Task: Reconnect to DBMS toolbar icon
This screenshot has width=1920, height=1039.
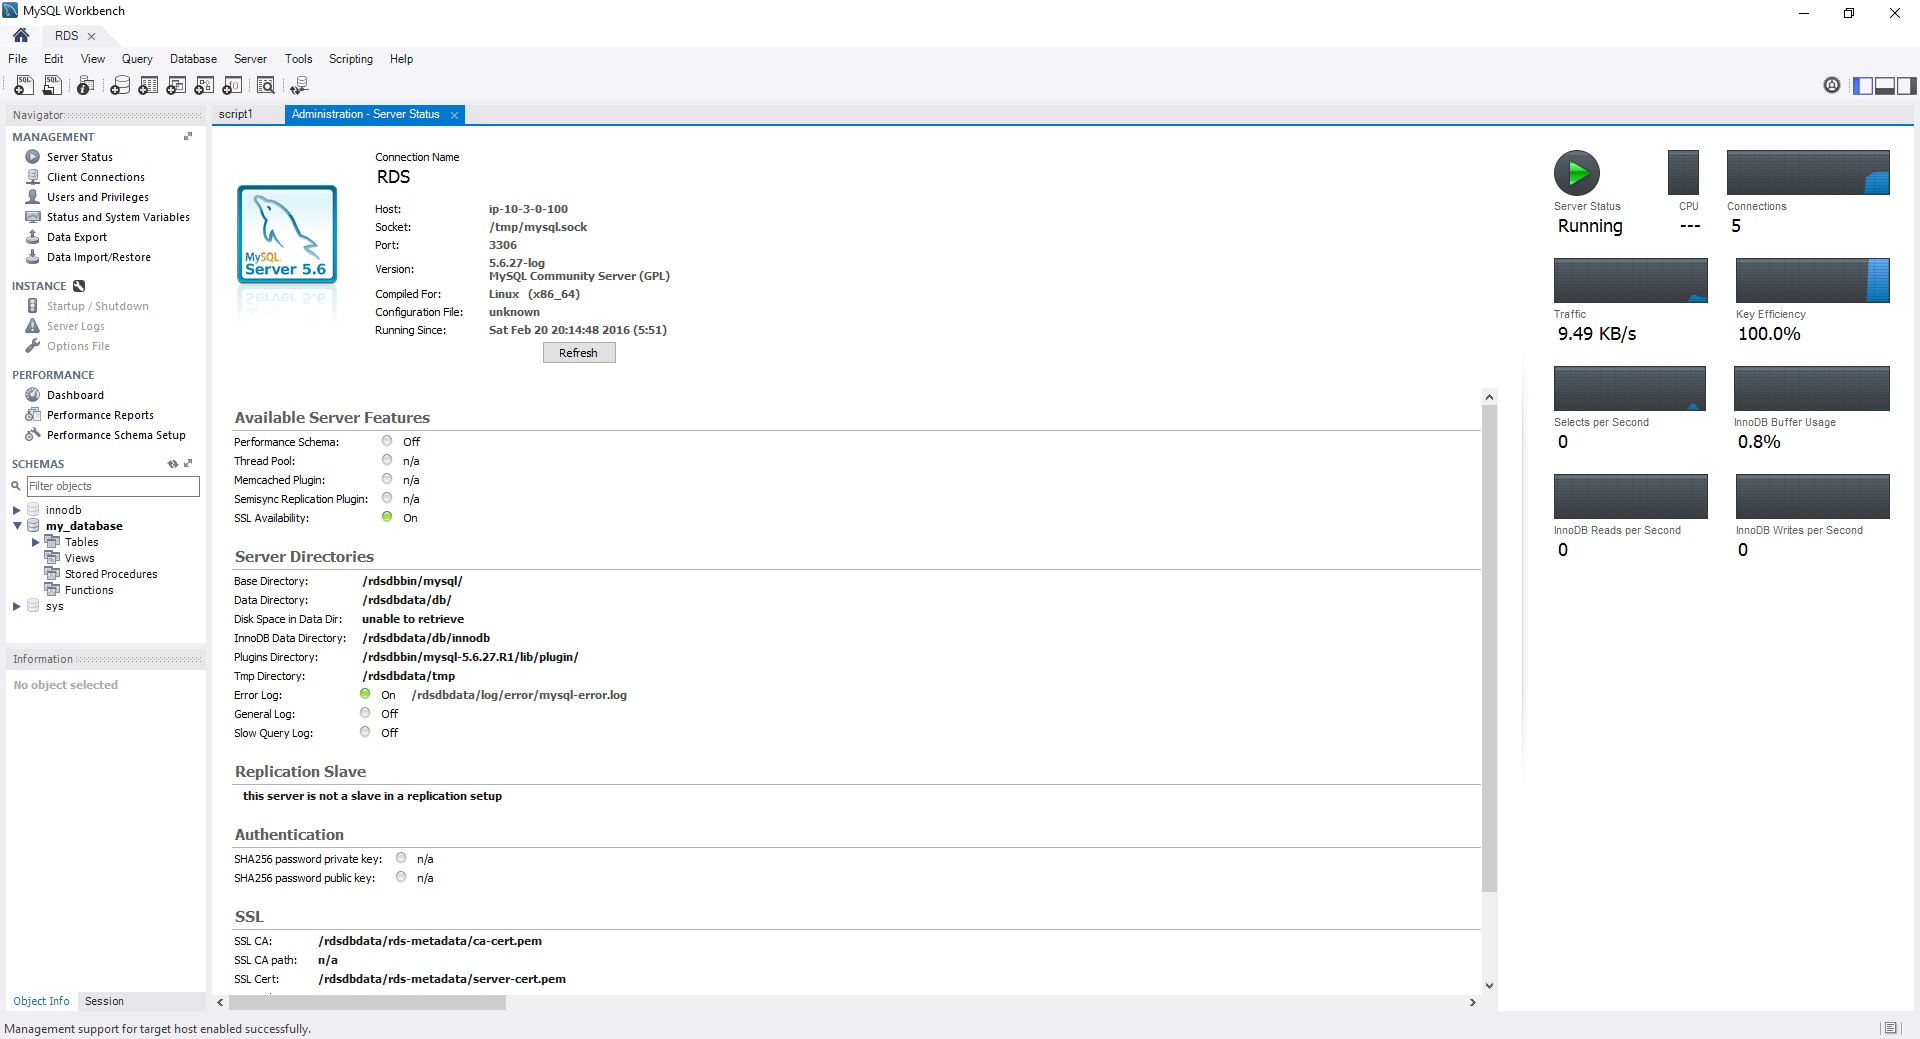Action: coord(299,86)
